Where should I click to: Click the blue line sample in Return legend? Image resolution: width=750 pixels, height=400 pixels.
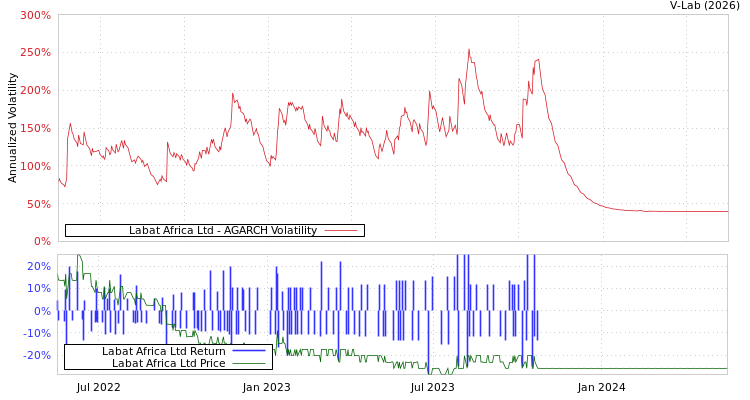tap(248, 352)
